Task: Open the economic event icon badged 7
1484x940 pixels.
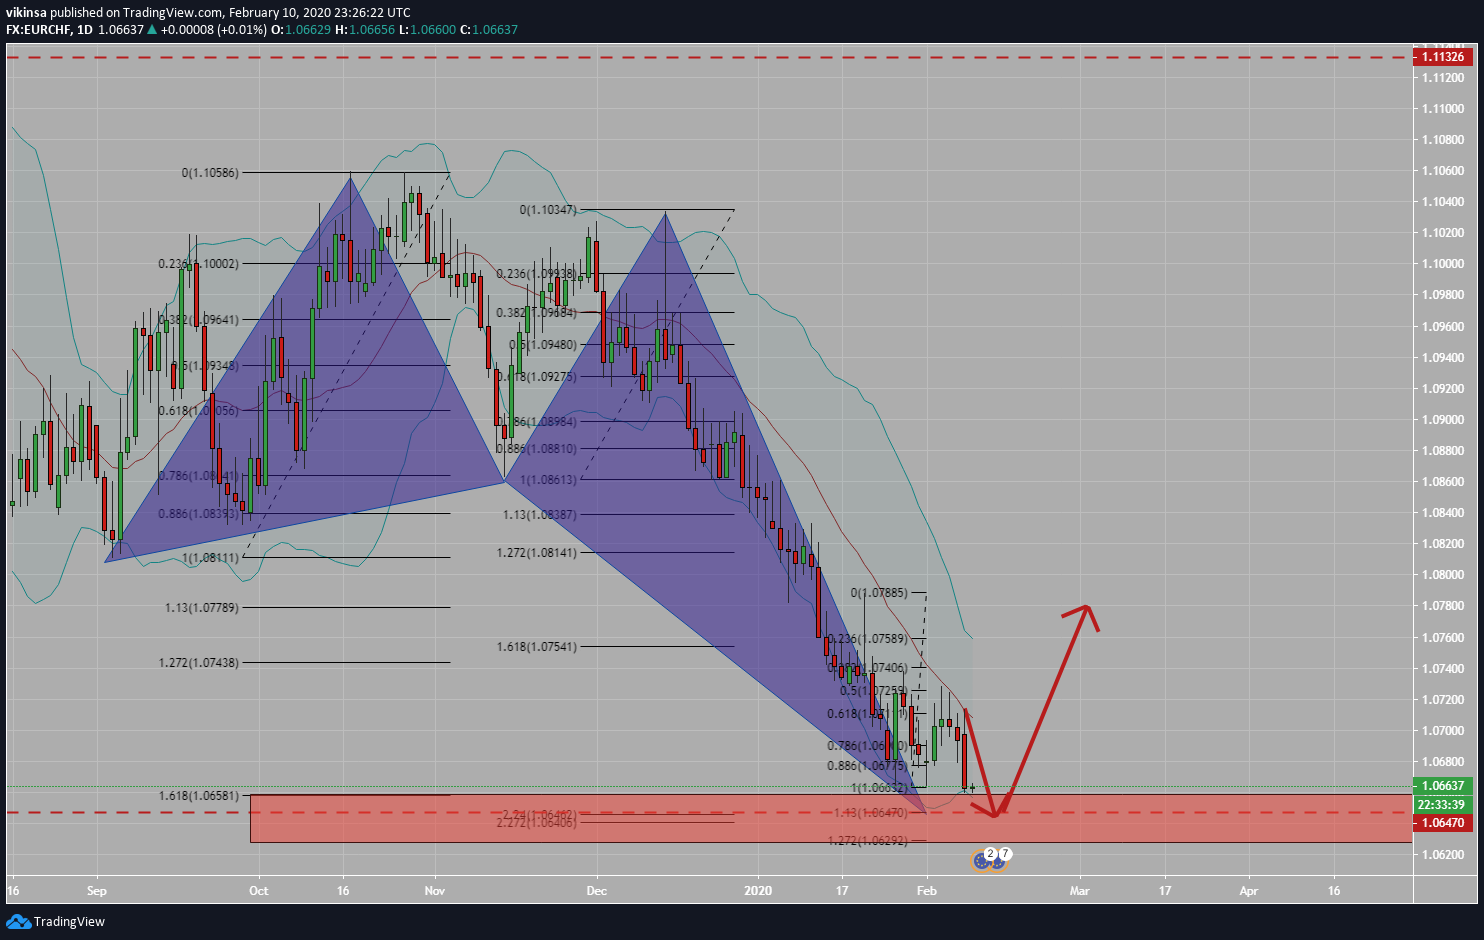Action: tap(999, 858)
